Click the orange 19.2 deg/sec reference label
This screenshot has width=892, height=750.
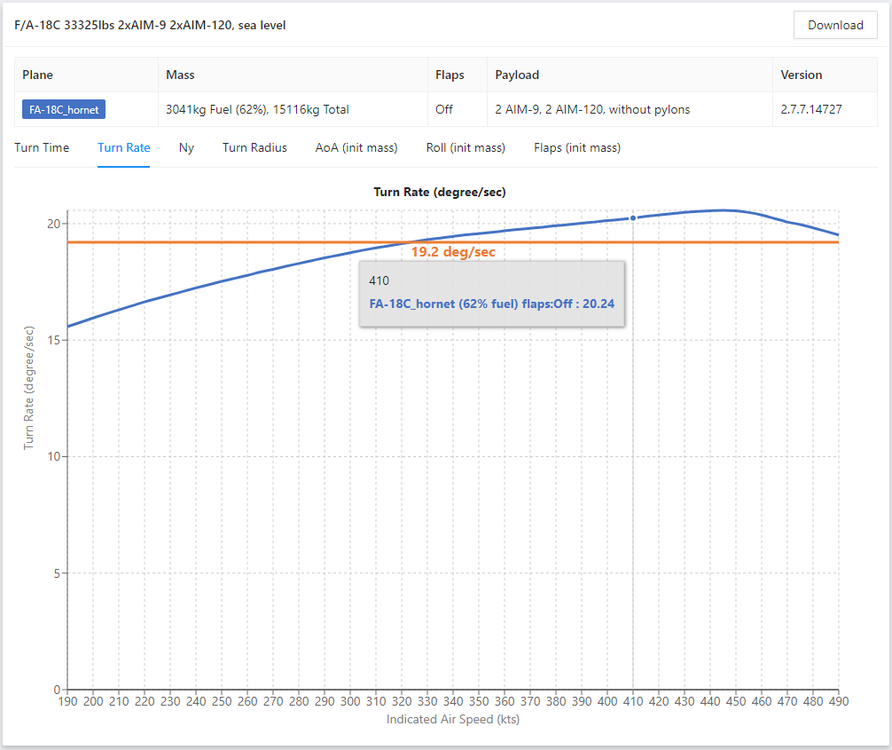[453, 252]
